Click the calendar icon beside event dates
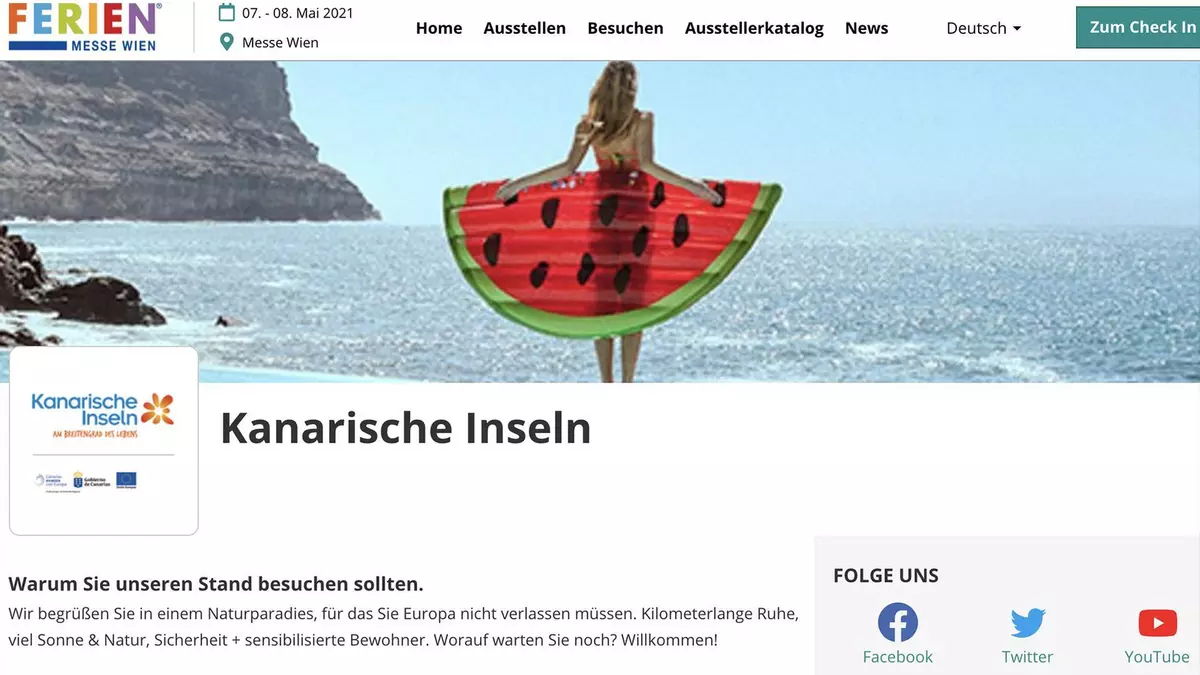The height and width of the screenshot is (675, 1200). pos(227,13)
